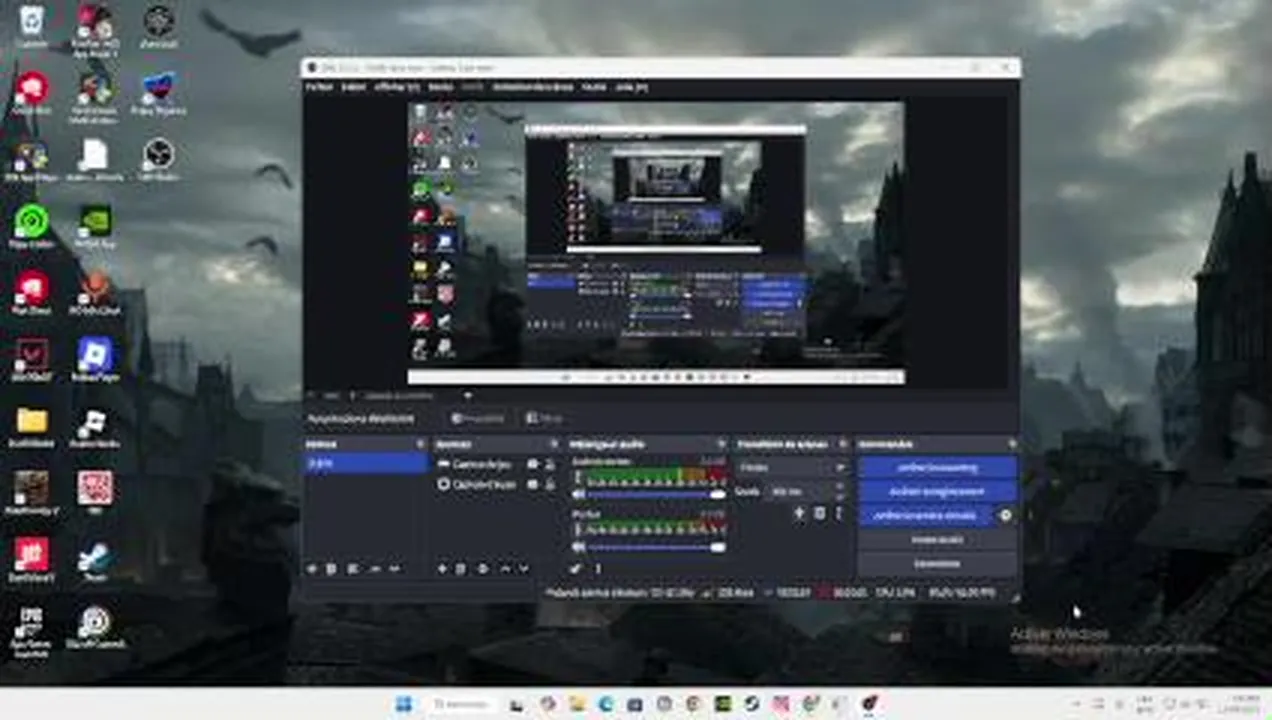Remove selected source with trash icon
Image resolution: width=1272 pixels, height=720 pixels.
click(461, 569)
